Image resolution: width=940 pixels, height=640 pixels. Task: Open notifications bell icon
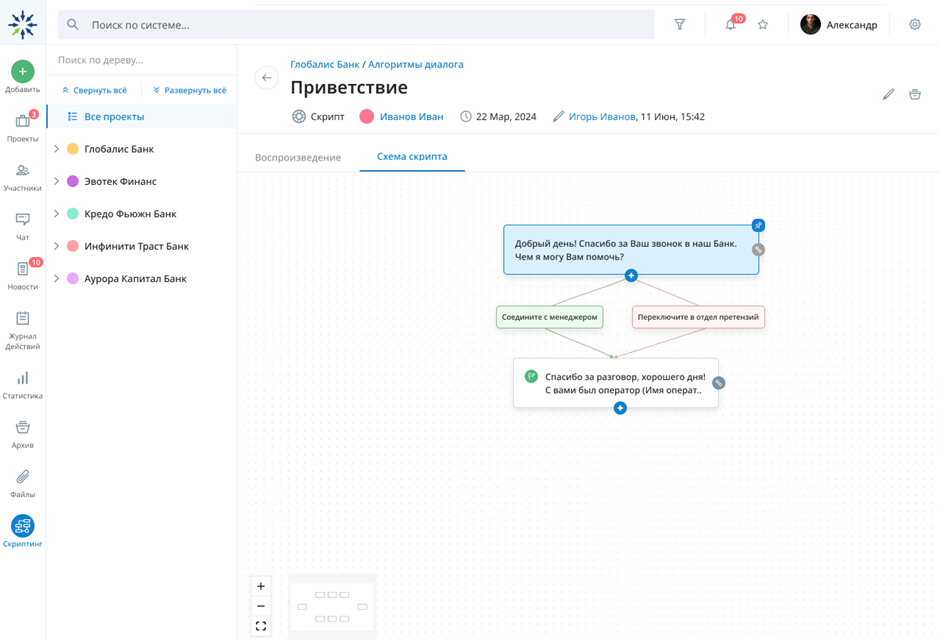point(730,25)
